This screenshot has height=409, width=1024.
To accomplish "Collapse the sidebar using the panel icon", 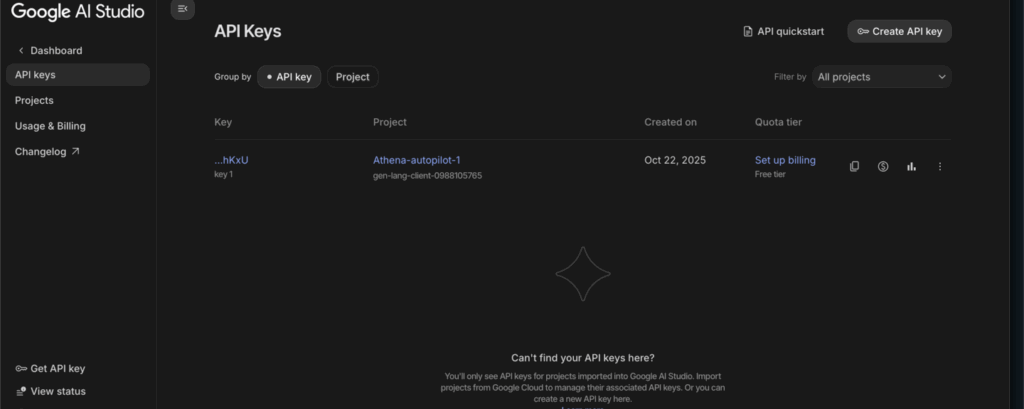I will tap(182, 9).
